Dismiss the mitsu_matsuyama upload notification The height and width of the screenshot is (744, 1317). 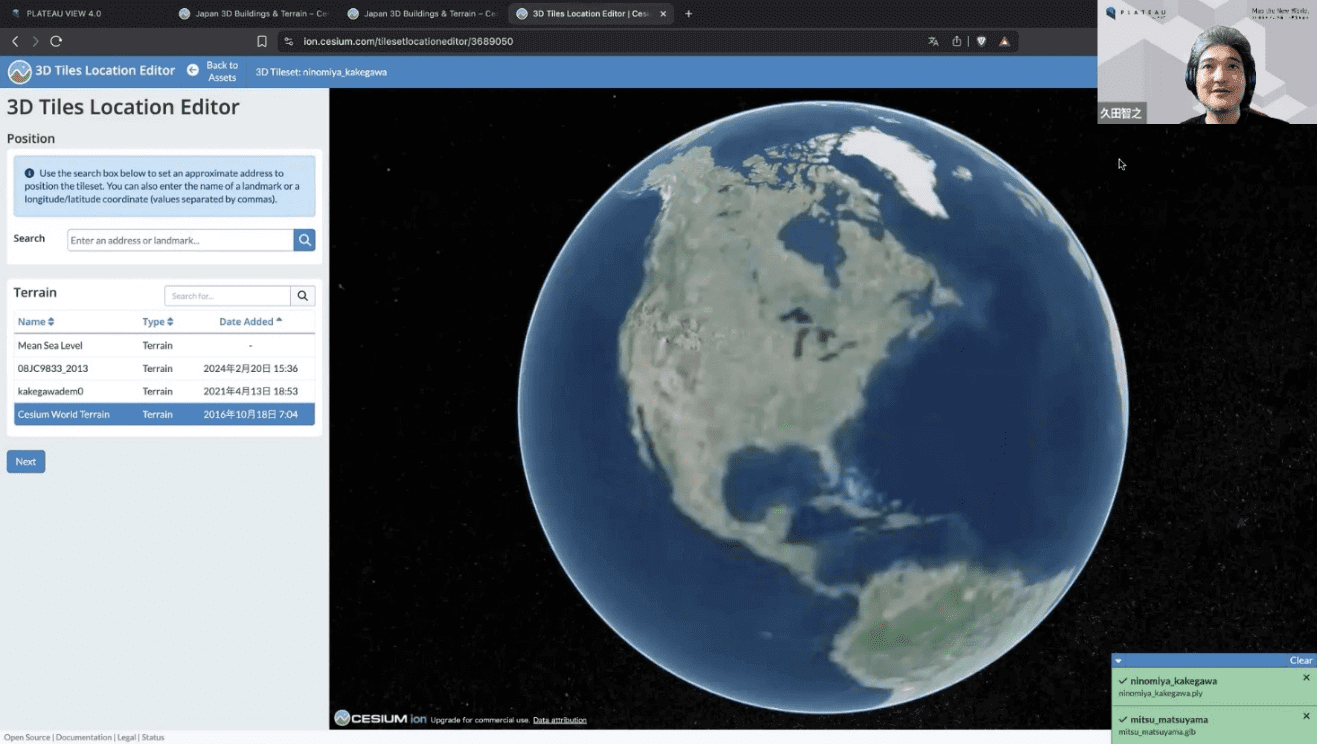[1306, 716]
